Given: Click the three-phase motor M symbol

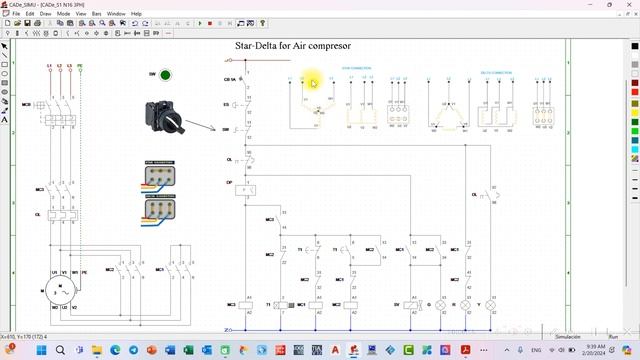Looking at the screenshot, I should tap(60, 290).
